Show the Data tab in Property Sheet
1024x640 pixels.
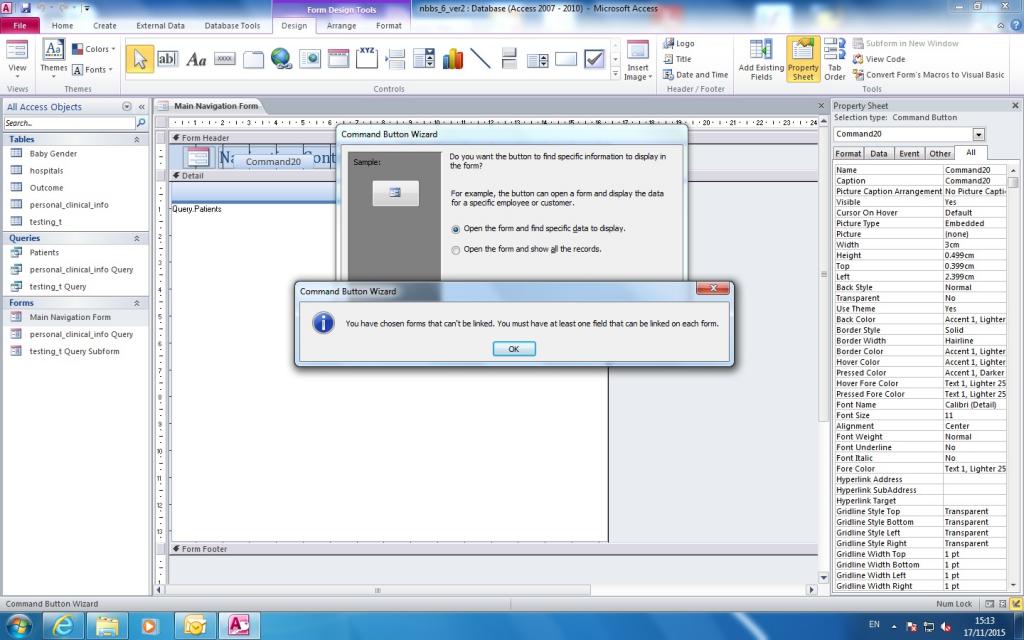(x=879, y=153)
